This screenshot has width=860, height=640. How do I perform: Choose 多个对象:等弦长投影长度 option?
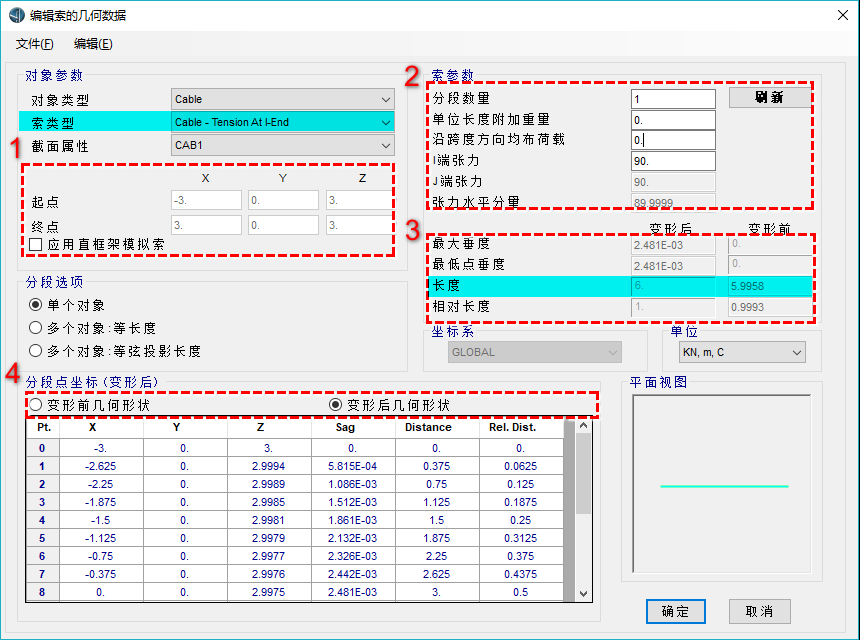[36, 351]
